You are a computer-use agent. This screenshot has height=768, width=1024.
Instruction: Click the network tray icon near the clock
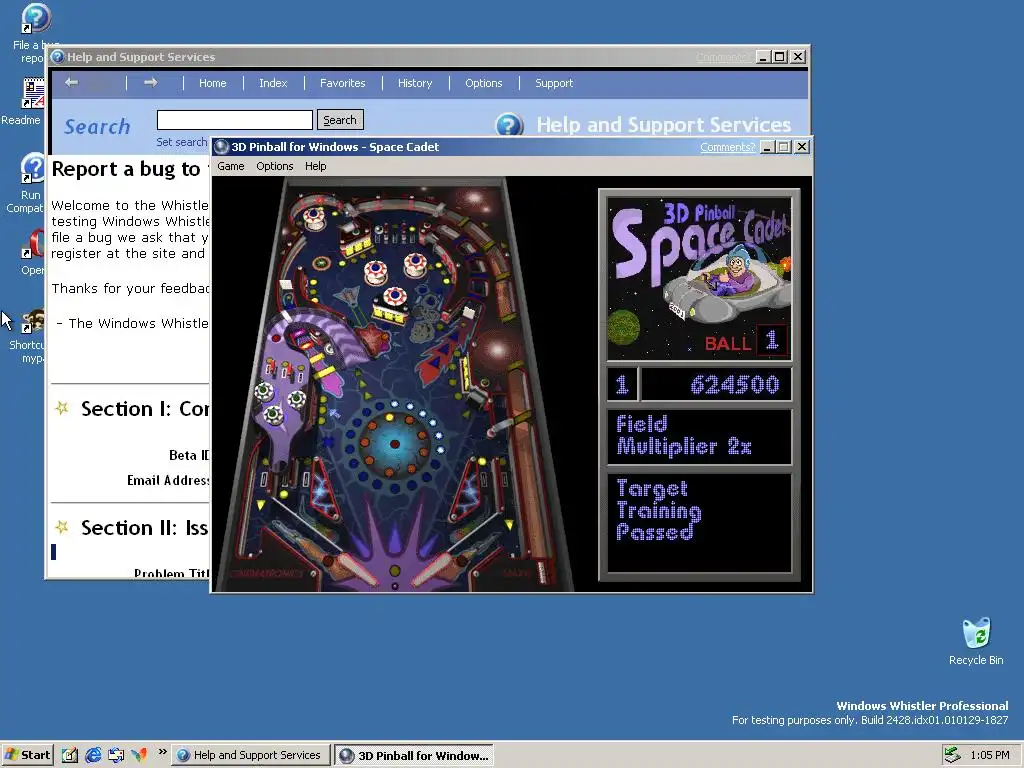[x=953, y=755]
